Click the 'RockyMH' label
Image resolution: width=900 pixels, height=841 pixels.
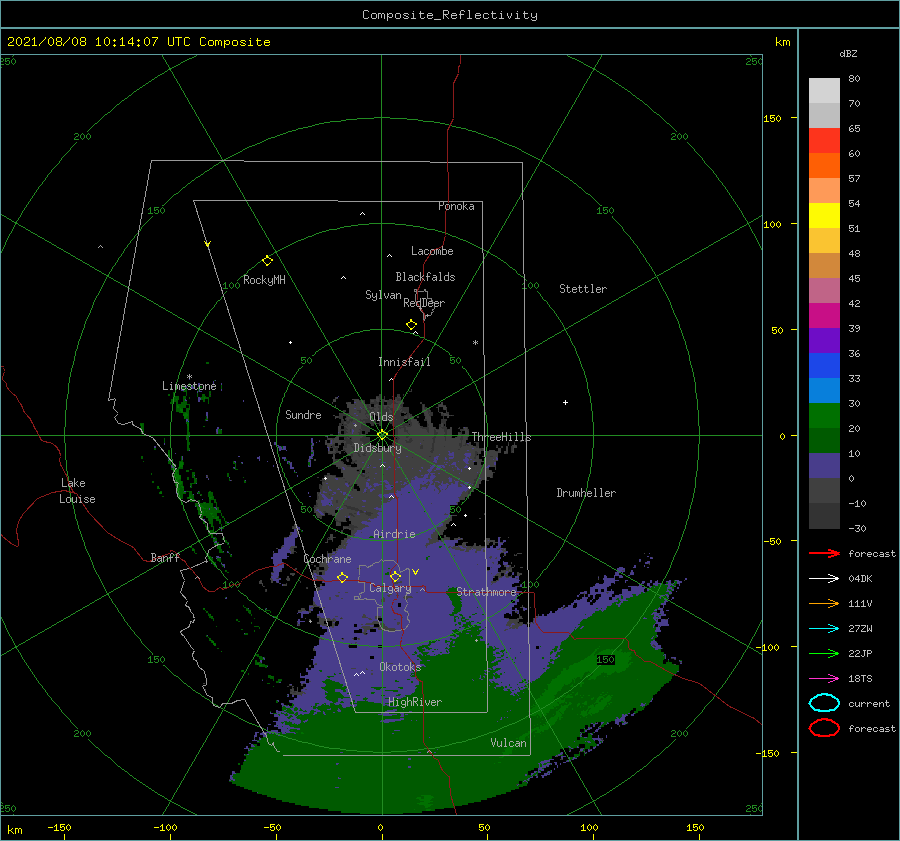pyautogui.click(x=265, y=280)
